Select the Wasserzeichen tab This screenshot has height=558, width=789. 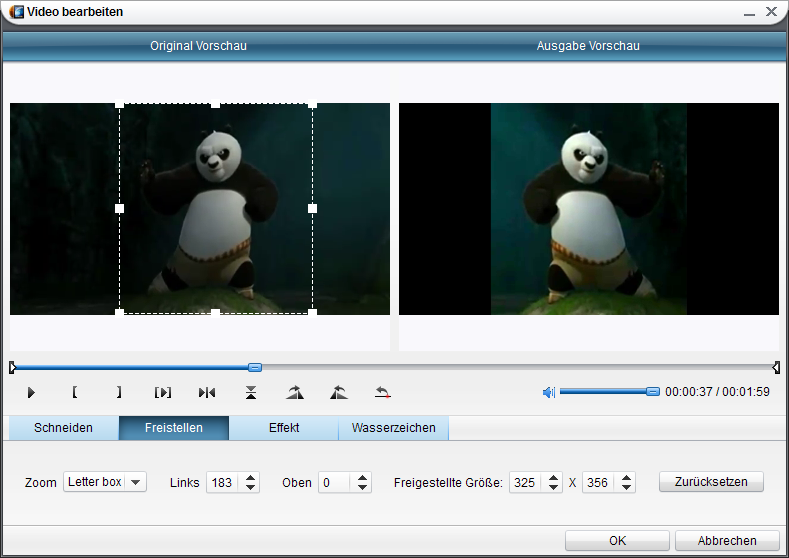[x=393, y=428]
